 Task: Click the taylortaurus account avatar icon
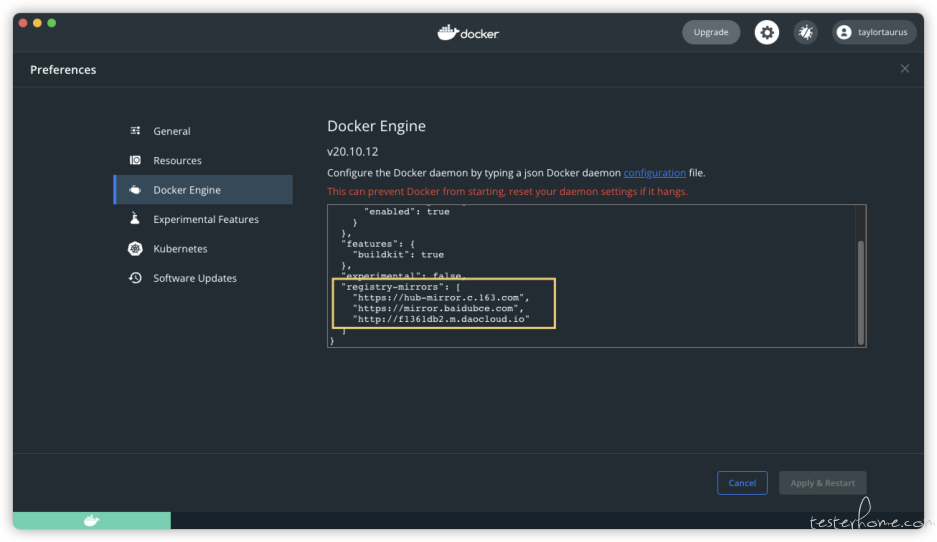(844, 32)
